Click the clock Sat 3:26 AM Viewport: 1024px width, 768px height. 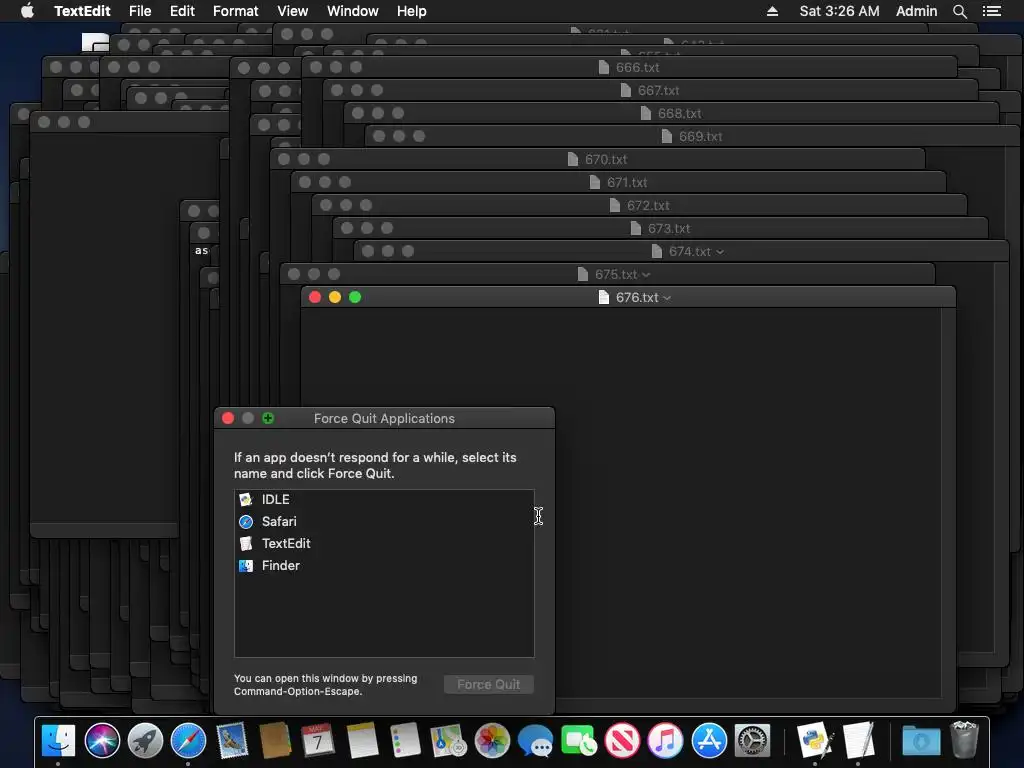839,11
